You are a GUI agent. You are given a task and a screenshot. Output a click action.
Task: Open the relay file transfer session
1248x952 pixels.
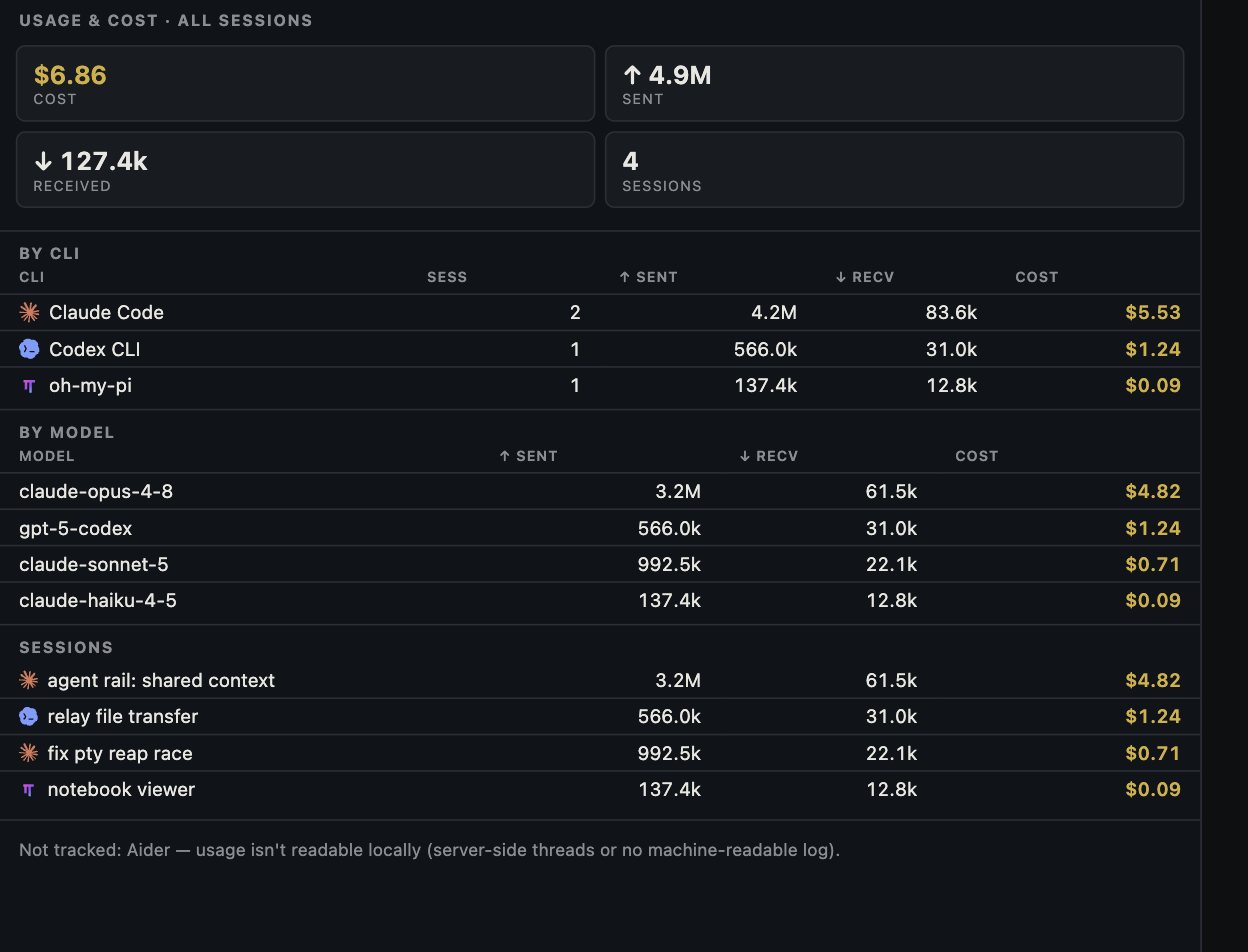600,716
